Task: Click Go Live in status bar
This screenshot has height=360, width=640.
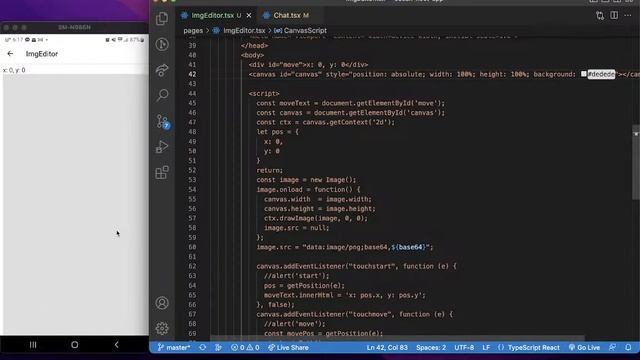Action: [x=584, y=348]
